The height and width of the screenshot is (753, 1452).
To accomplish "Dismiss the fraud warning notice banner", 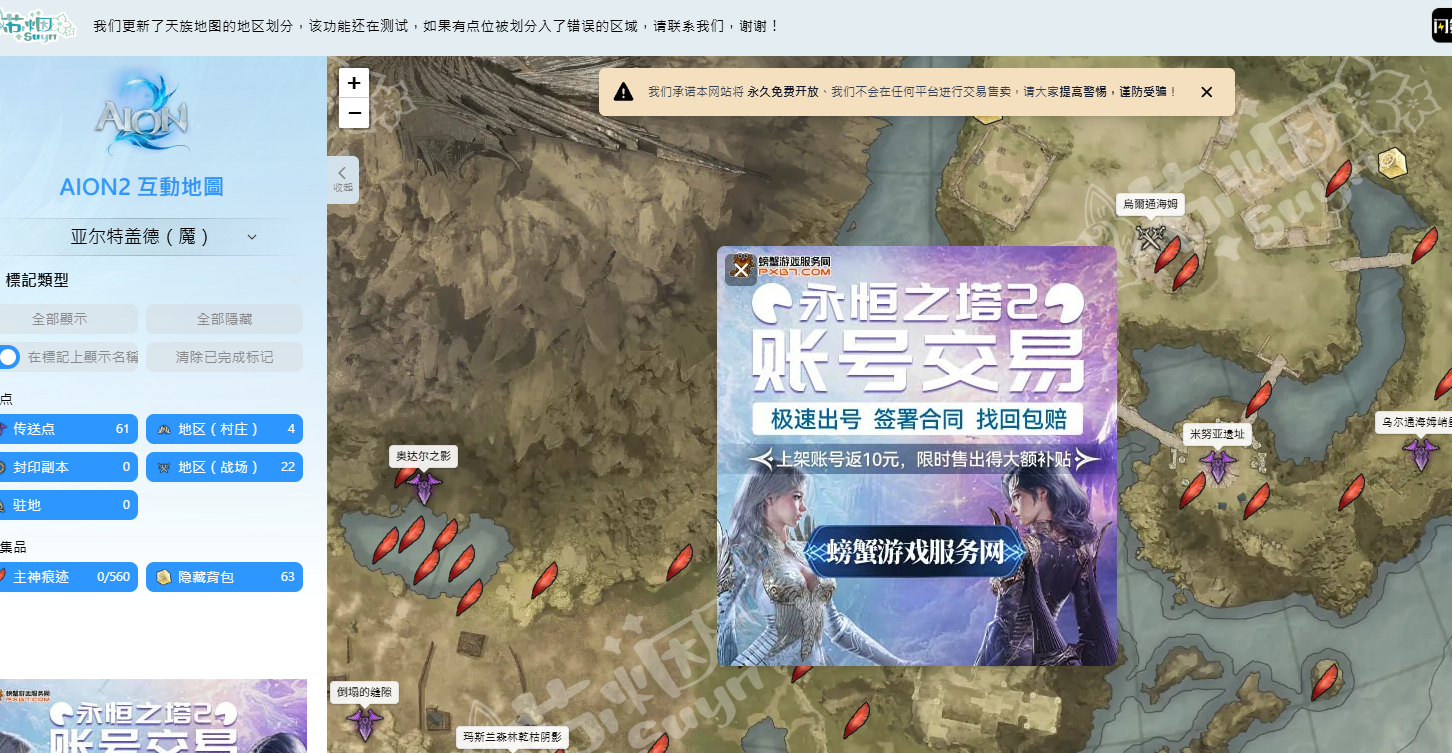I will tap(1206, 92).
